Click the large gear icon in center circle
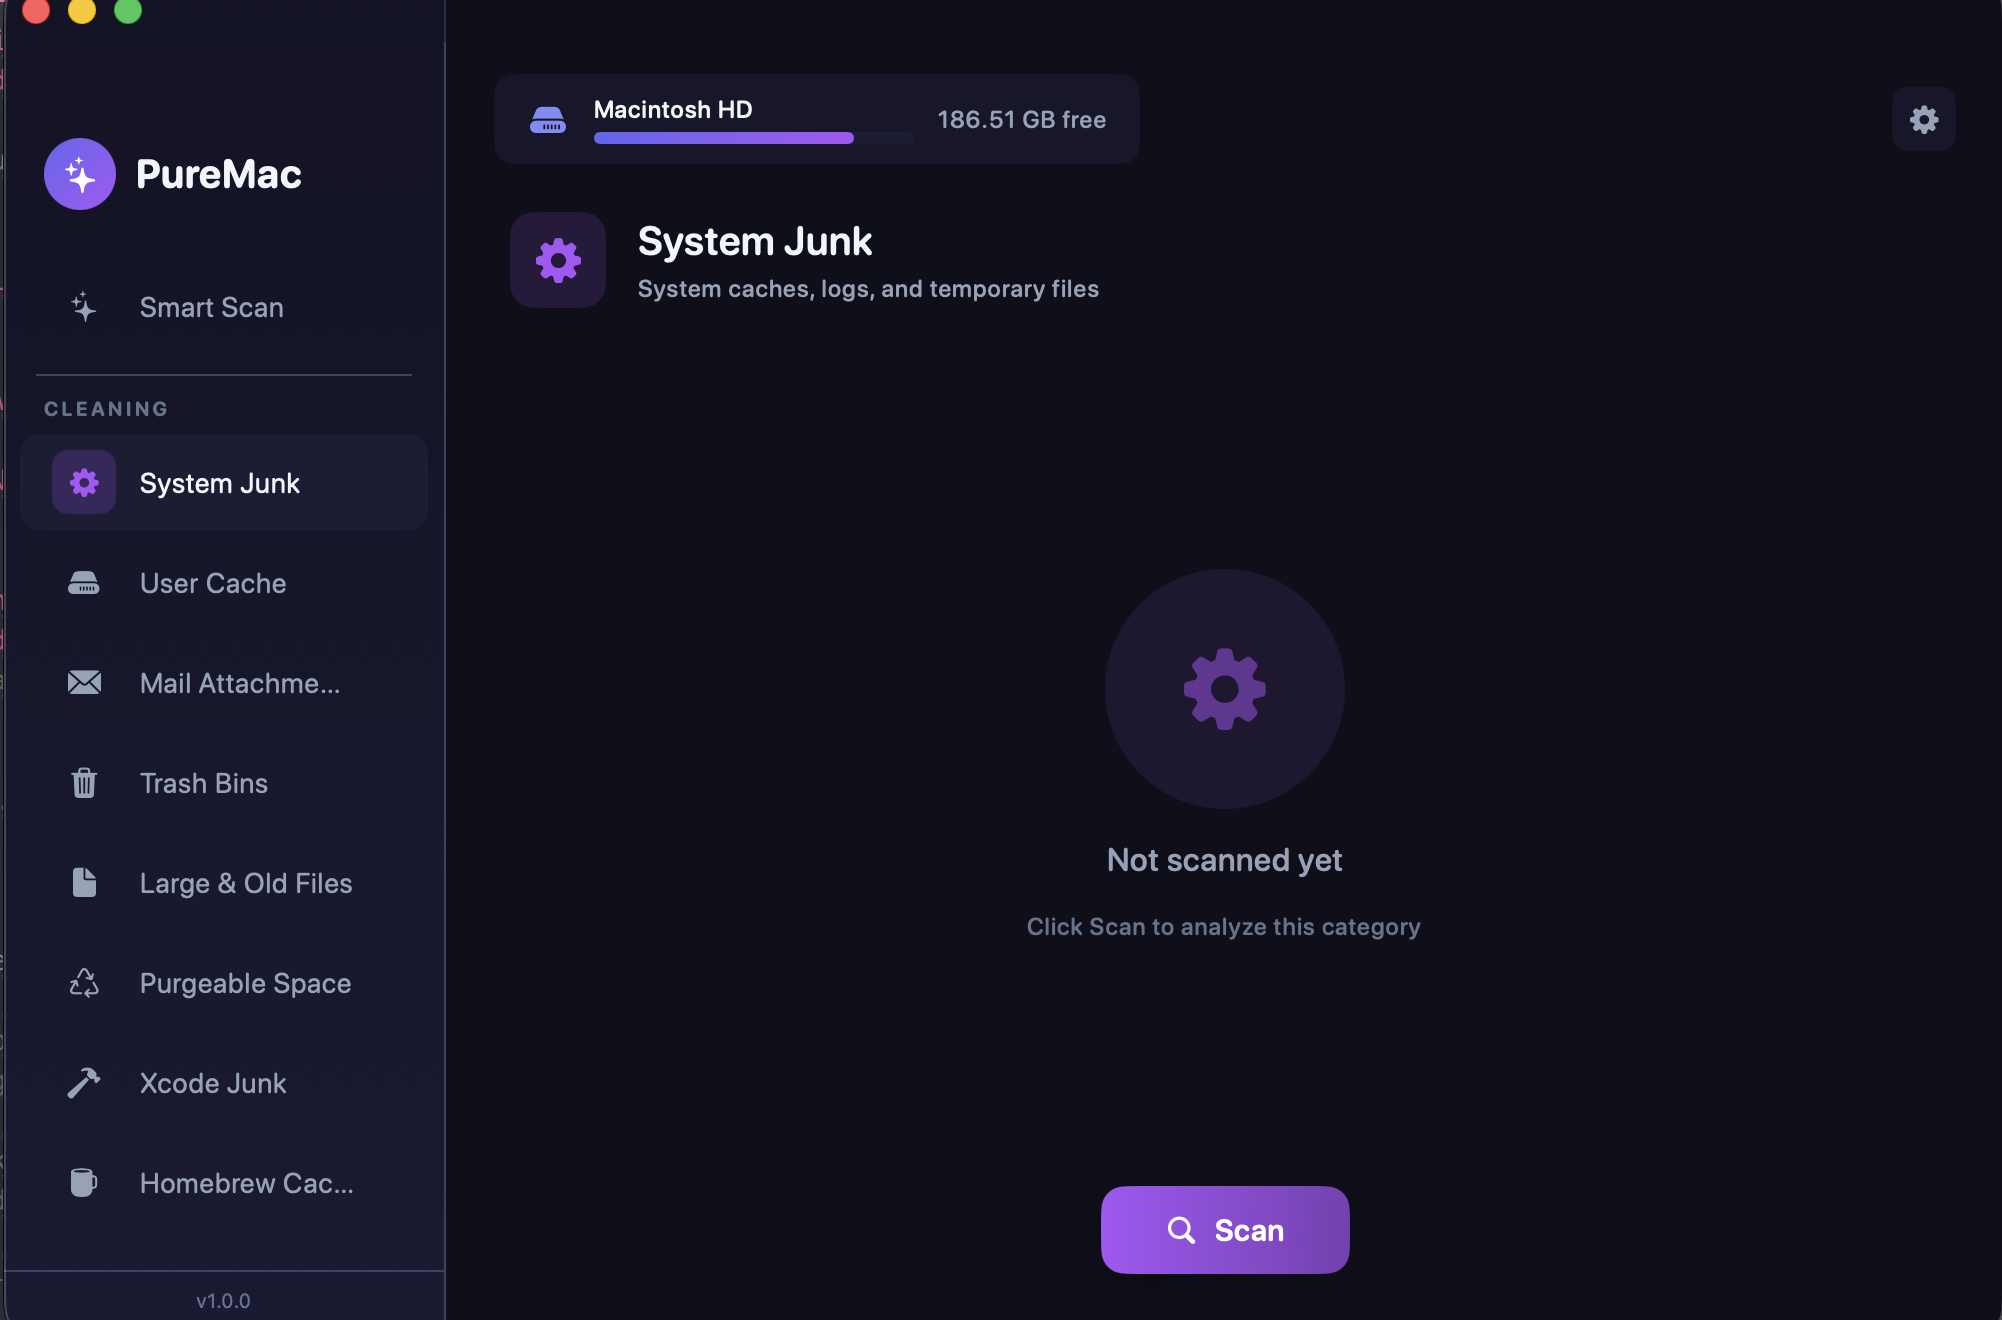The width and height of the screenshot is (2002, 1320). tap(1224, 689)
